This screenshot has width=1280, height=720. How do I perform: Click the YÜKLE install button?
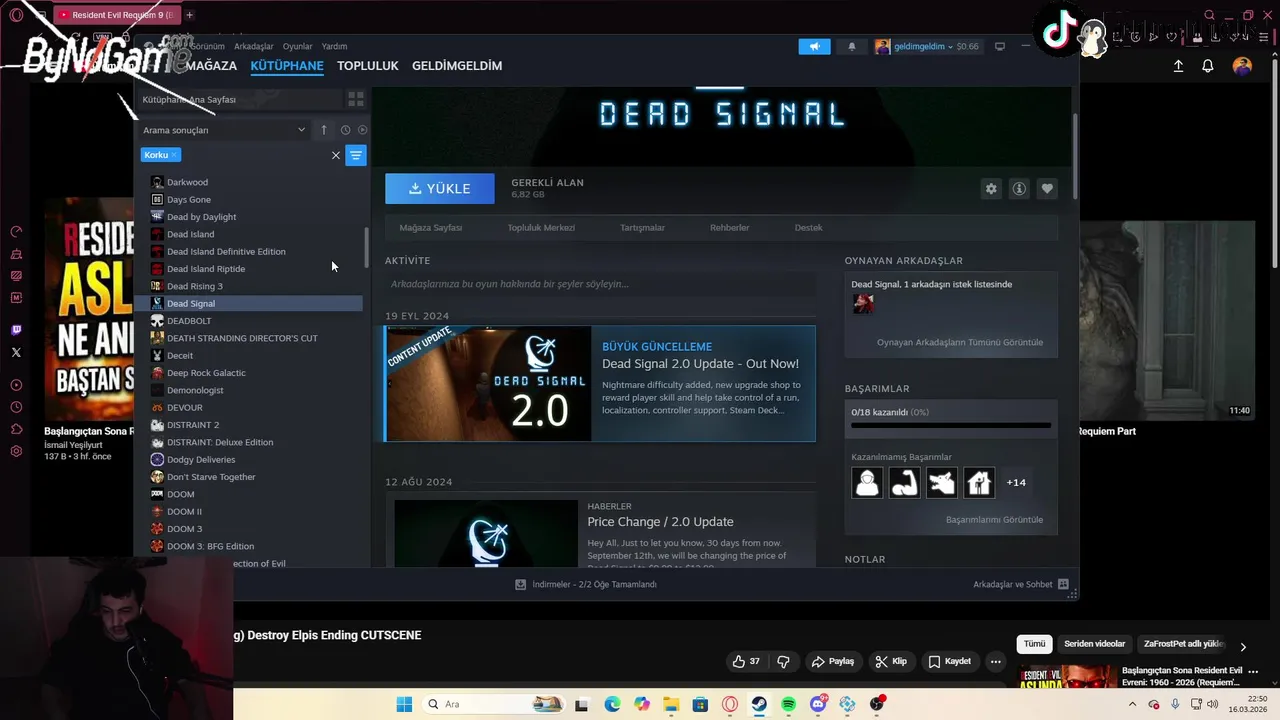click(440, 188)
